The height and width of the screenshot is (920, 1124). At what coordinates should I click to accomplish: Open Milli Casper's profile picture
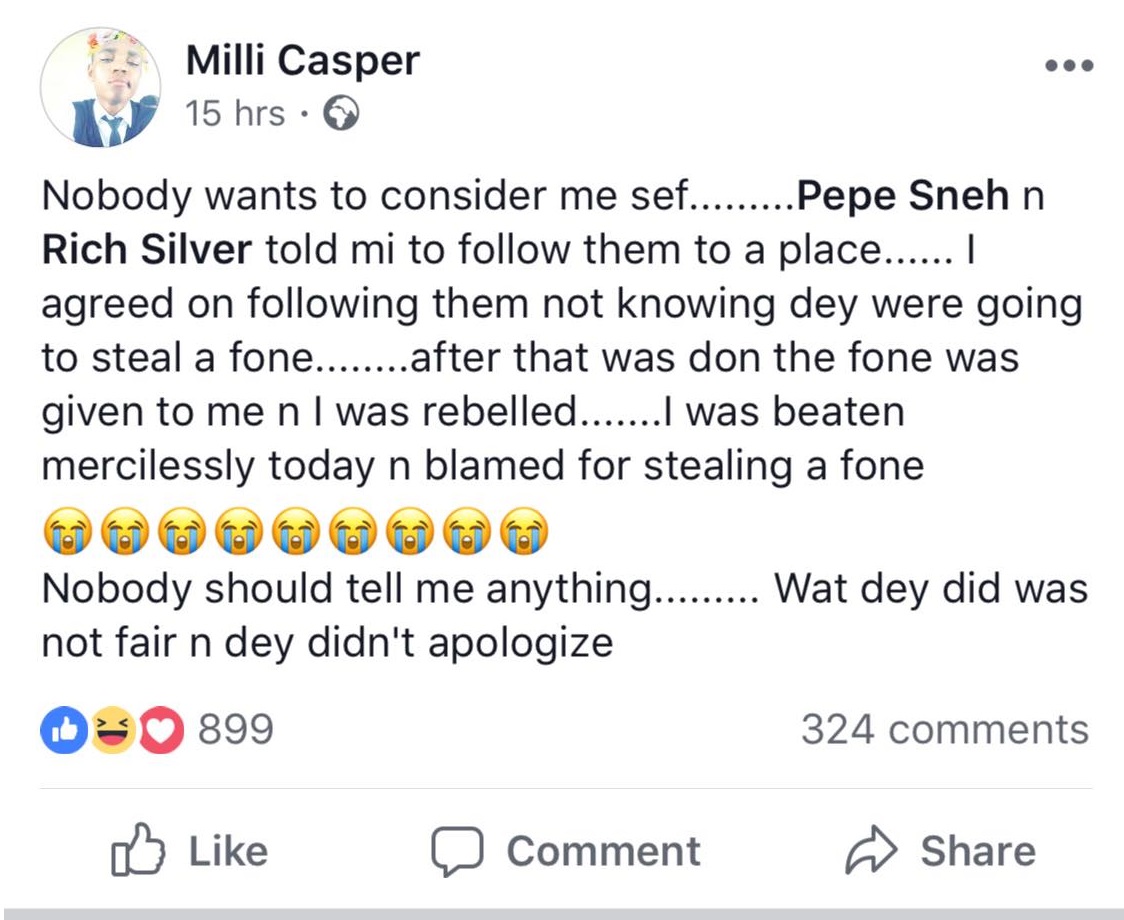[x=101, y=88]
